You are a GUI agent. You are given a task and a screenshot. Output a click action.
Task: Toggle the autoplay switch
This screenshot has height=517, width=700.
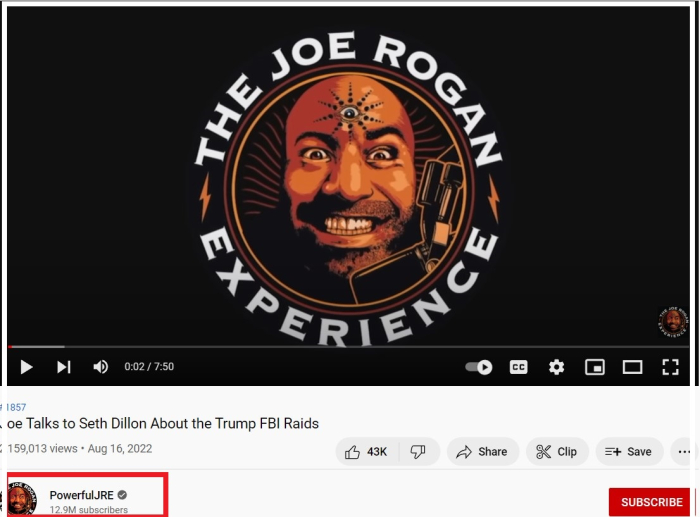pos(479,367)
